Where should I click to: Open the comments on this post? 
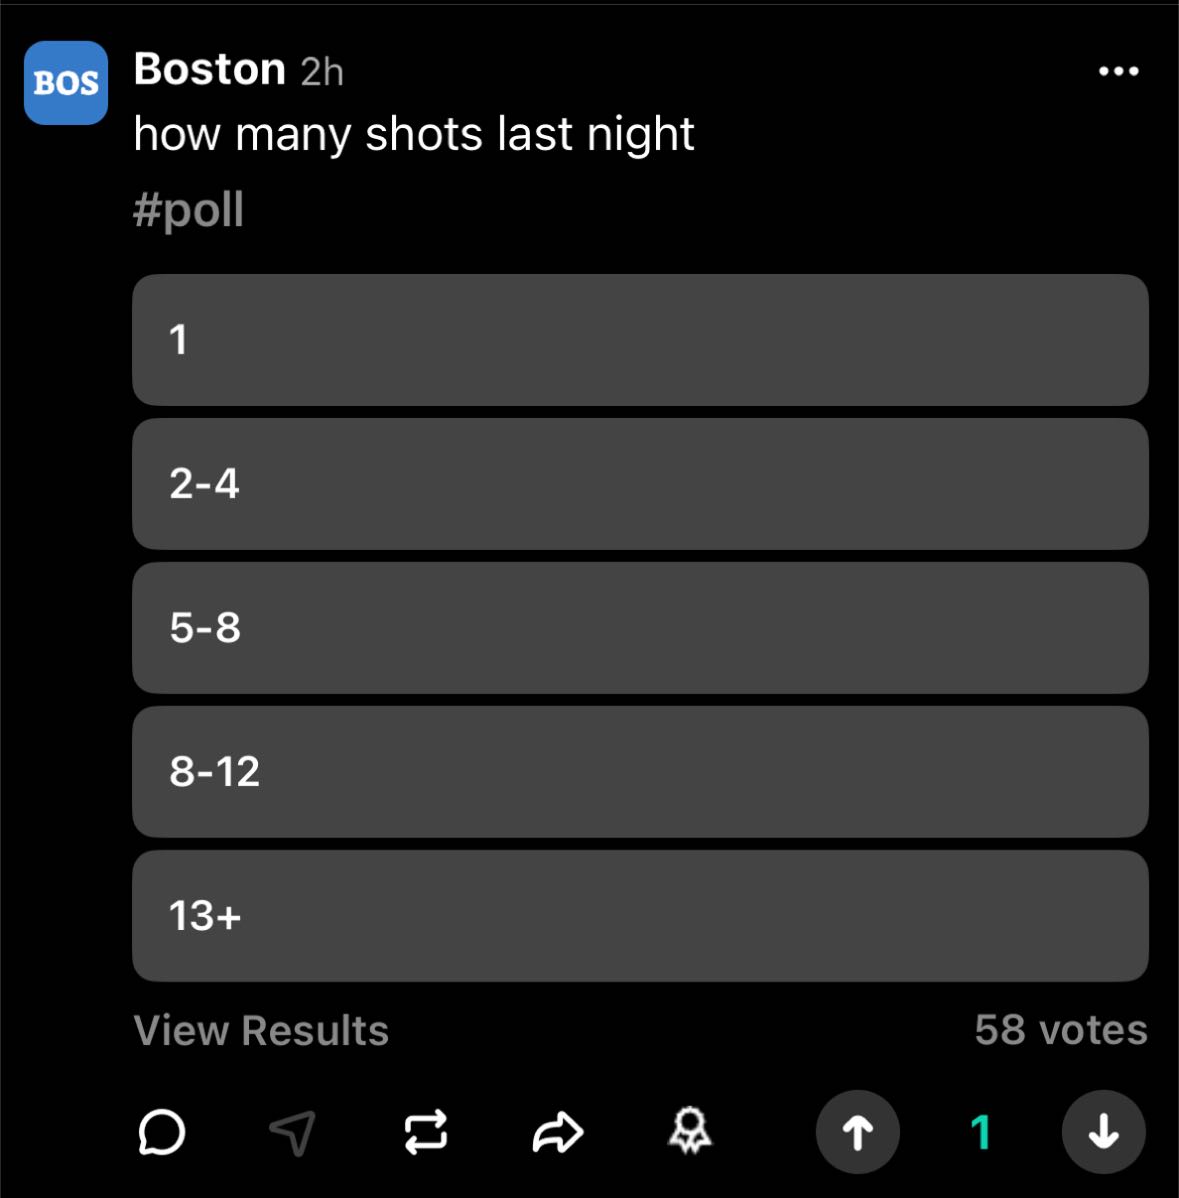point(160,1133)
